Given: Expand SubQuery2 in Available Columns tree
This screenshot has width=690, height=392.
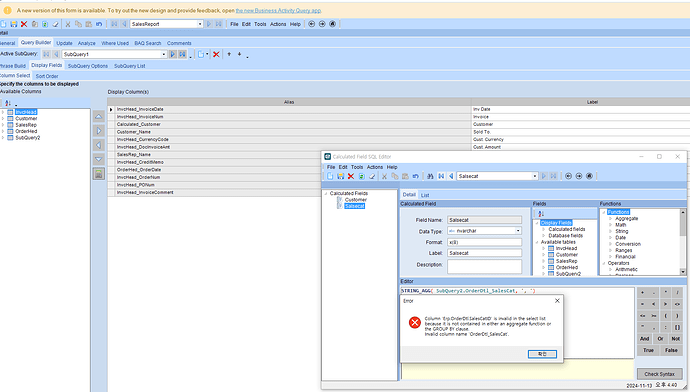Looking at the screenshot, I should pos(3,138).
